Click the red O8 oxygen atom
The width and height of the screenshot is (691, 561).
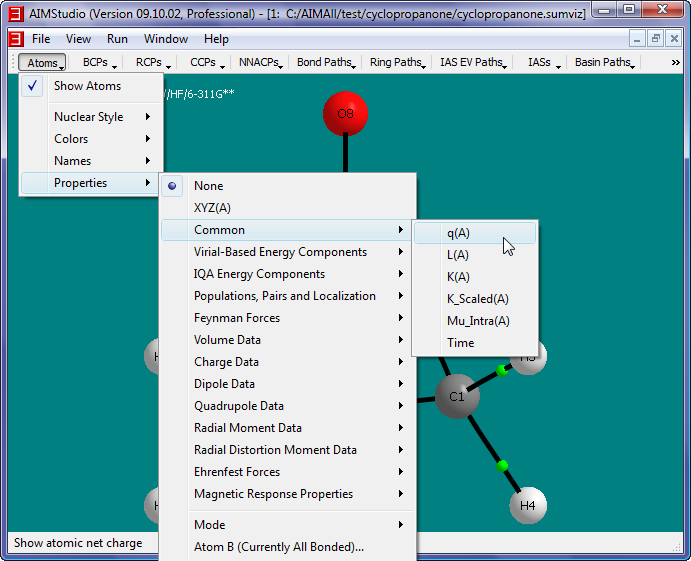point(345,114)
